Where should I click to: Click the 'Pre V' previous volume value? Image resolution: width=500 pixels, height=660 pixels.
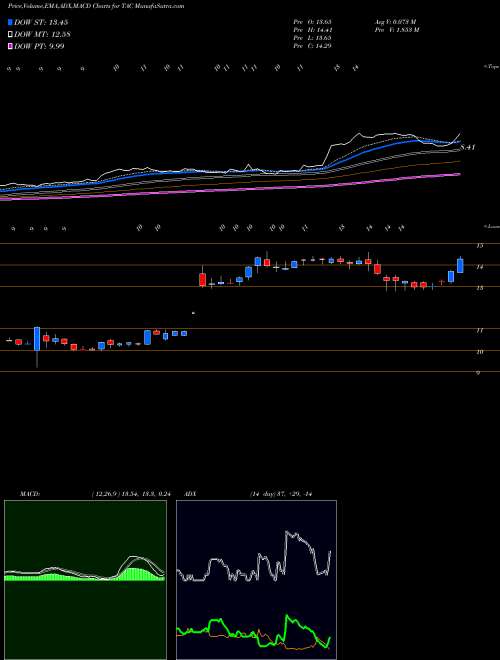[x=396, y=29]
